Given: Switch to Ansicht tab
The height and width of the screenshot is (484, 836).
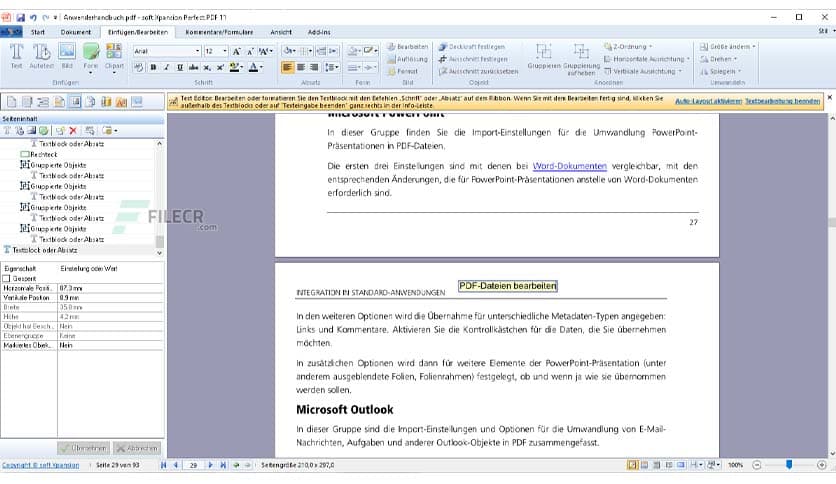Looking at the screenshot, I should pyautogui.click(x=281, y=32).
